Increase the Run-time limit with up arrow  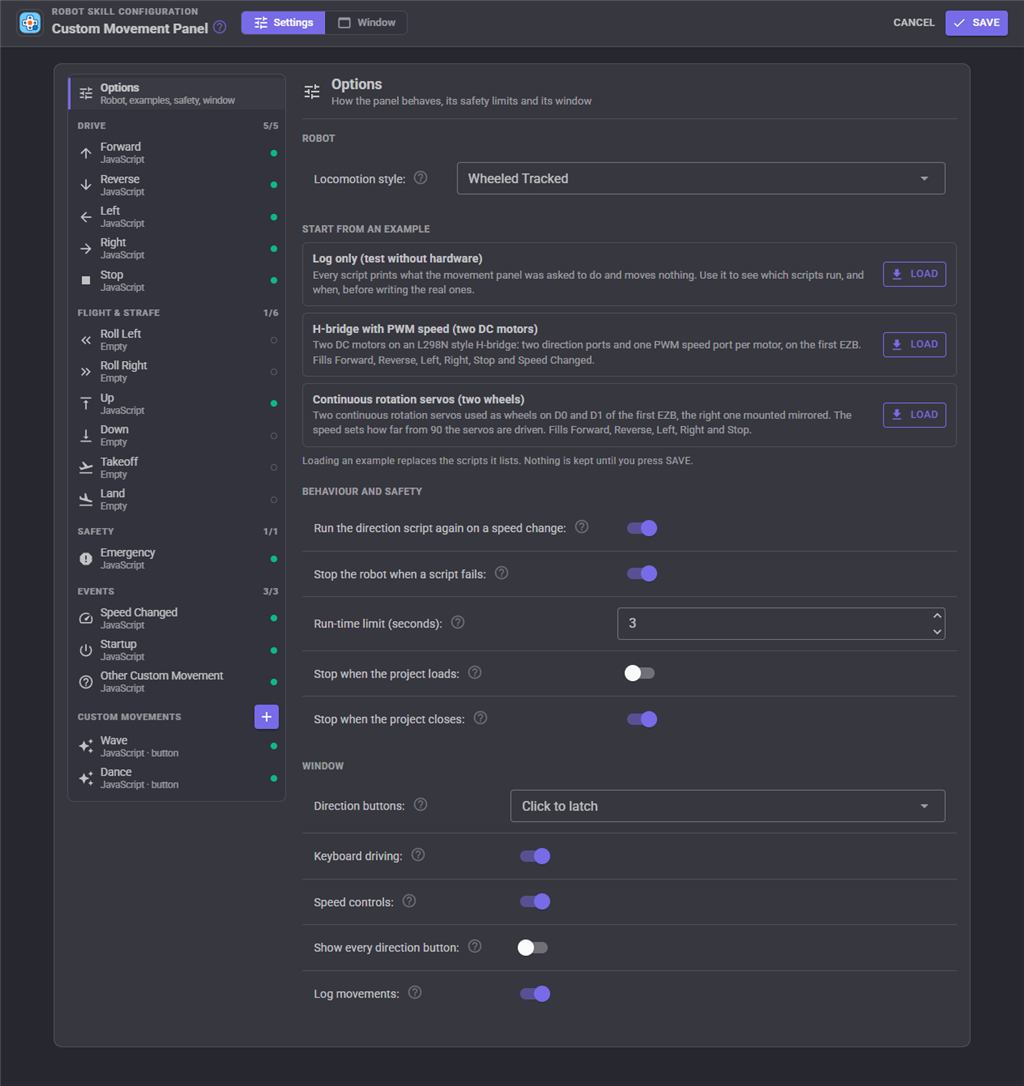click(x=937, y=616)
